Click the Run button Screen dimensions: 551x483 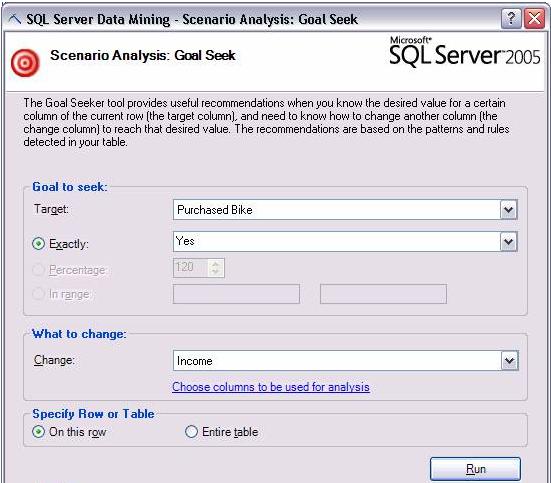(x=475, y=469)
